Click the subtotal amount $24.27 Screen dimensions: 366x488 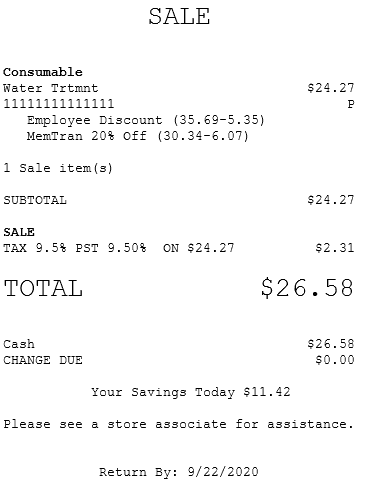click(x=330, y=200)
